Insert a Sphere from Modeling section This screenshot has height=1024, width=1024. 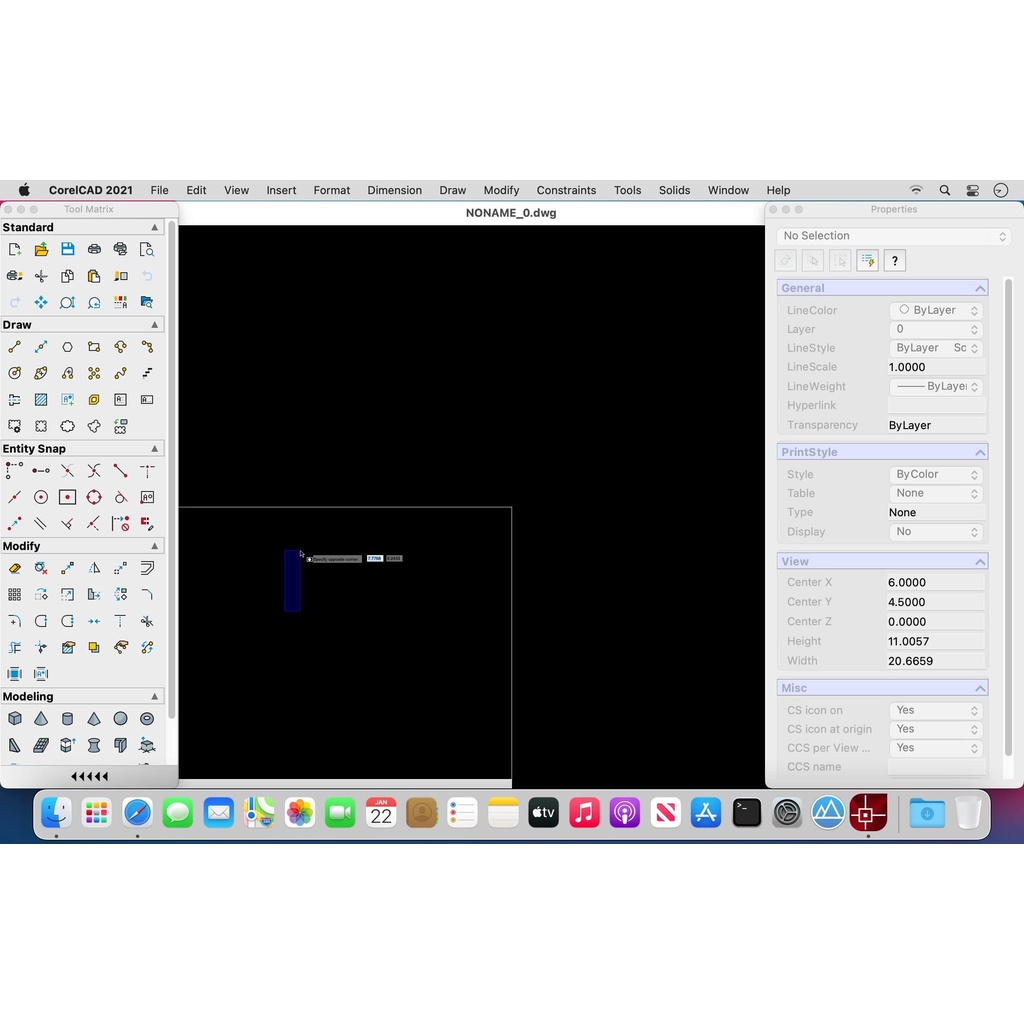(x=120, y=718)
